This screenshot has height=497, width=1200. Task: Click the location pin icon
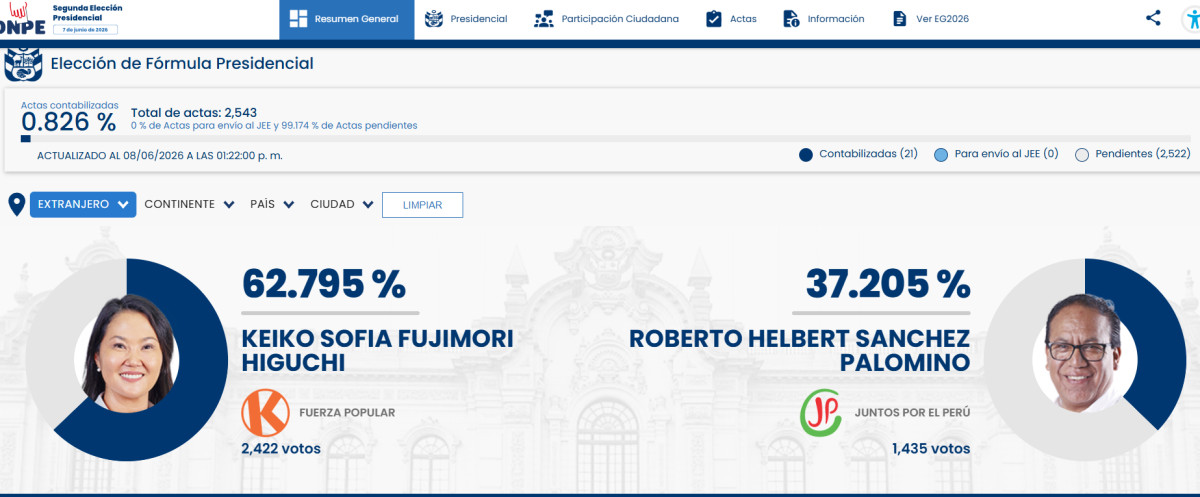(x=16, y=204)
